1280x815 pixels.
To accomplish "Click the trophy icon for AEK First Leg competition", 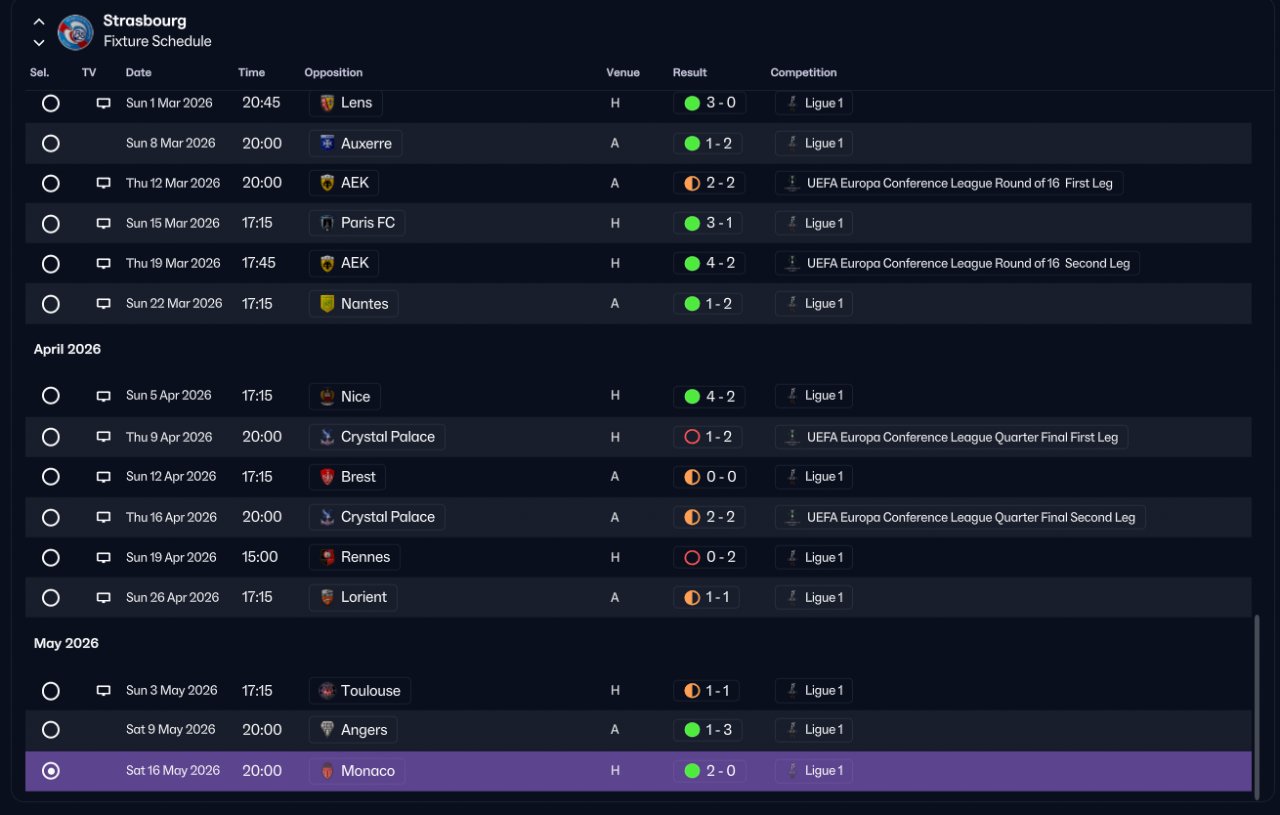I will tap(792, 183).
